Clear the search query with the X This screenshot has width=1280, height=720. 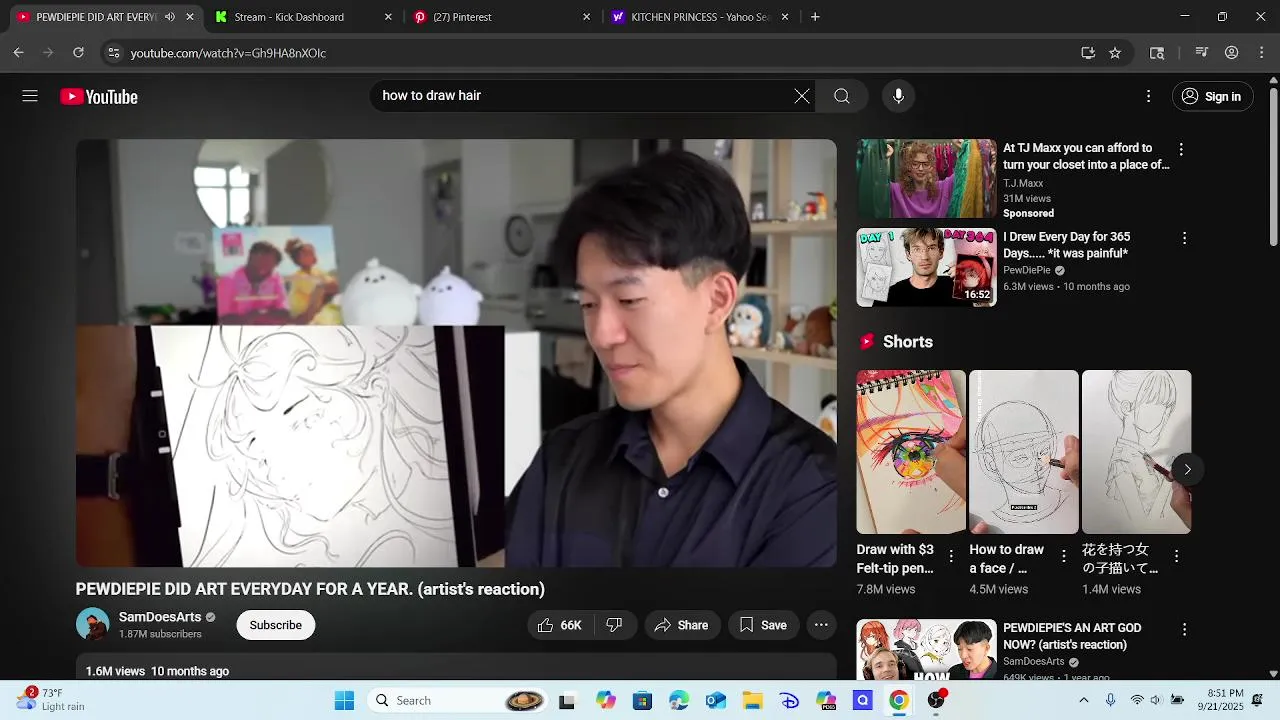(x=802, y=96)
